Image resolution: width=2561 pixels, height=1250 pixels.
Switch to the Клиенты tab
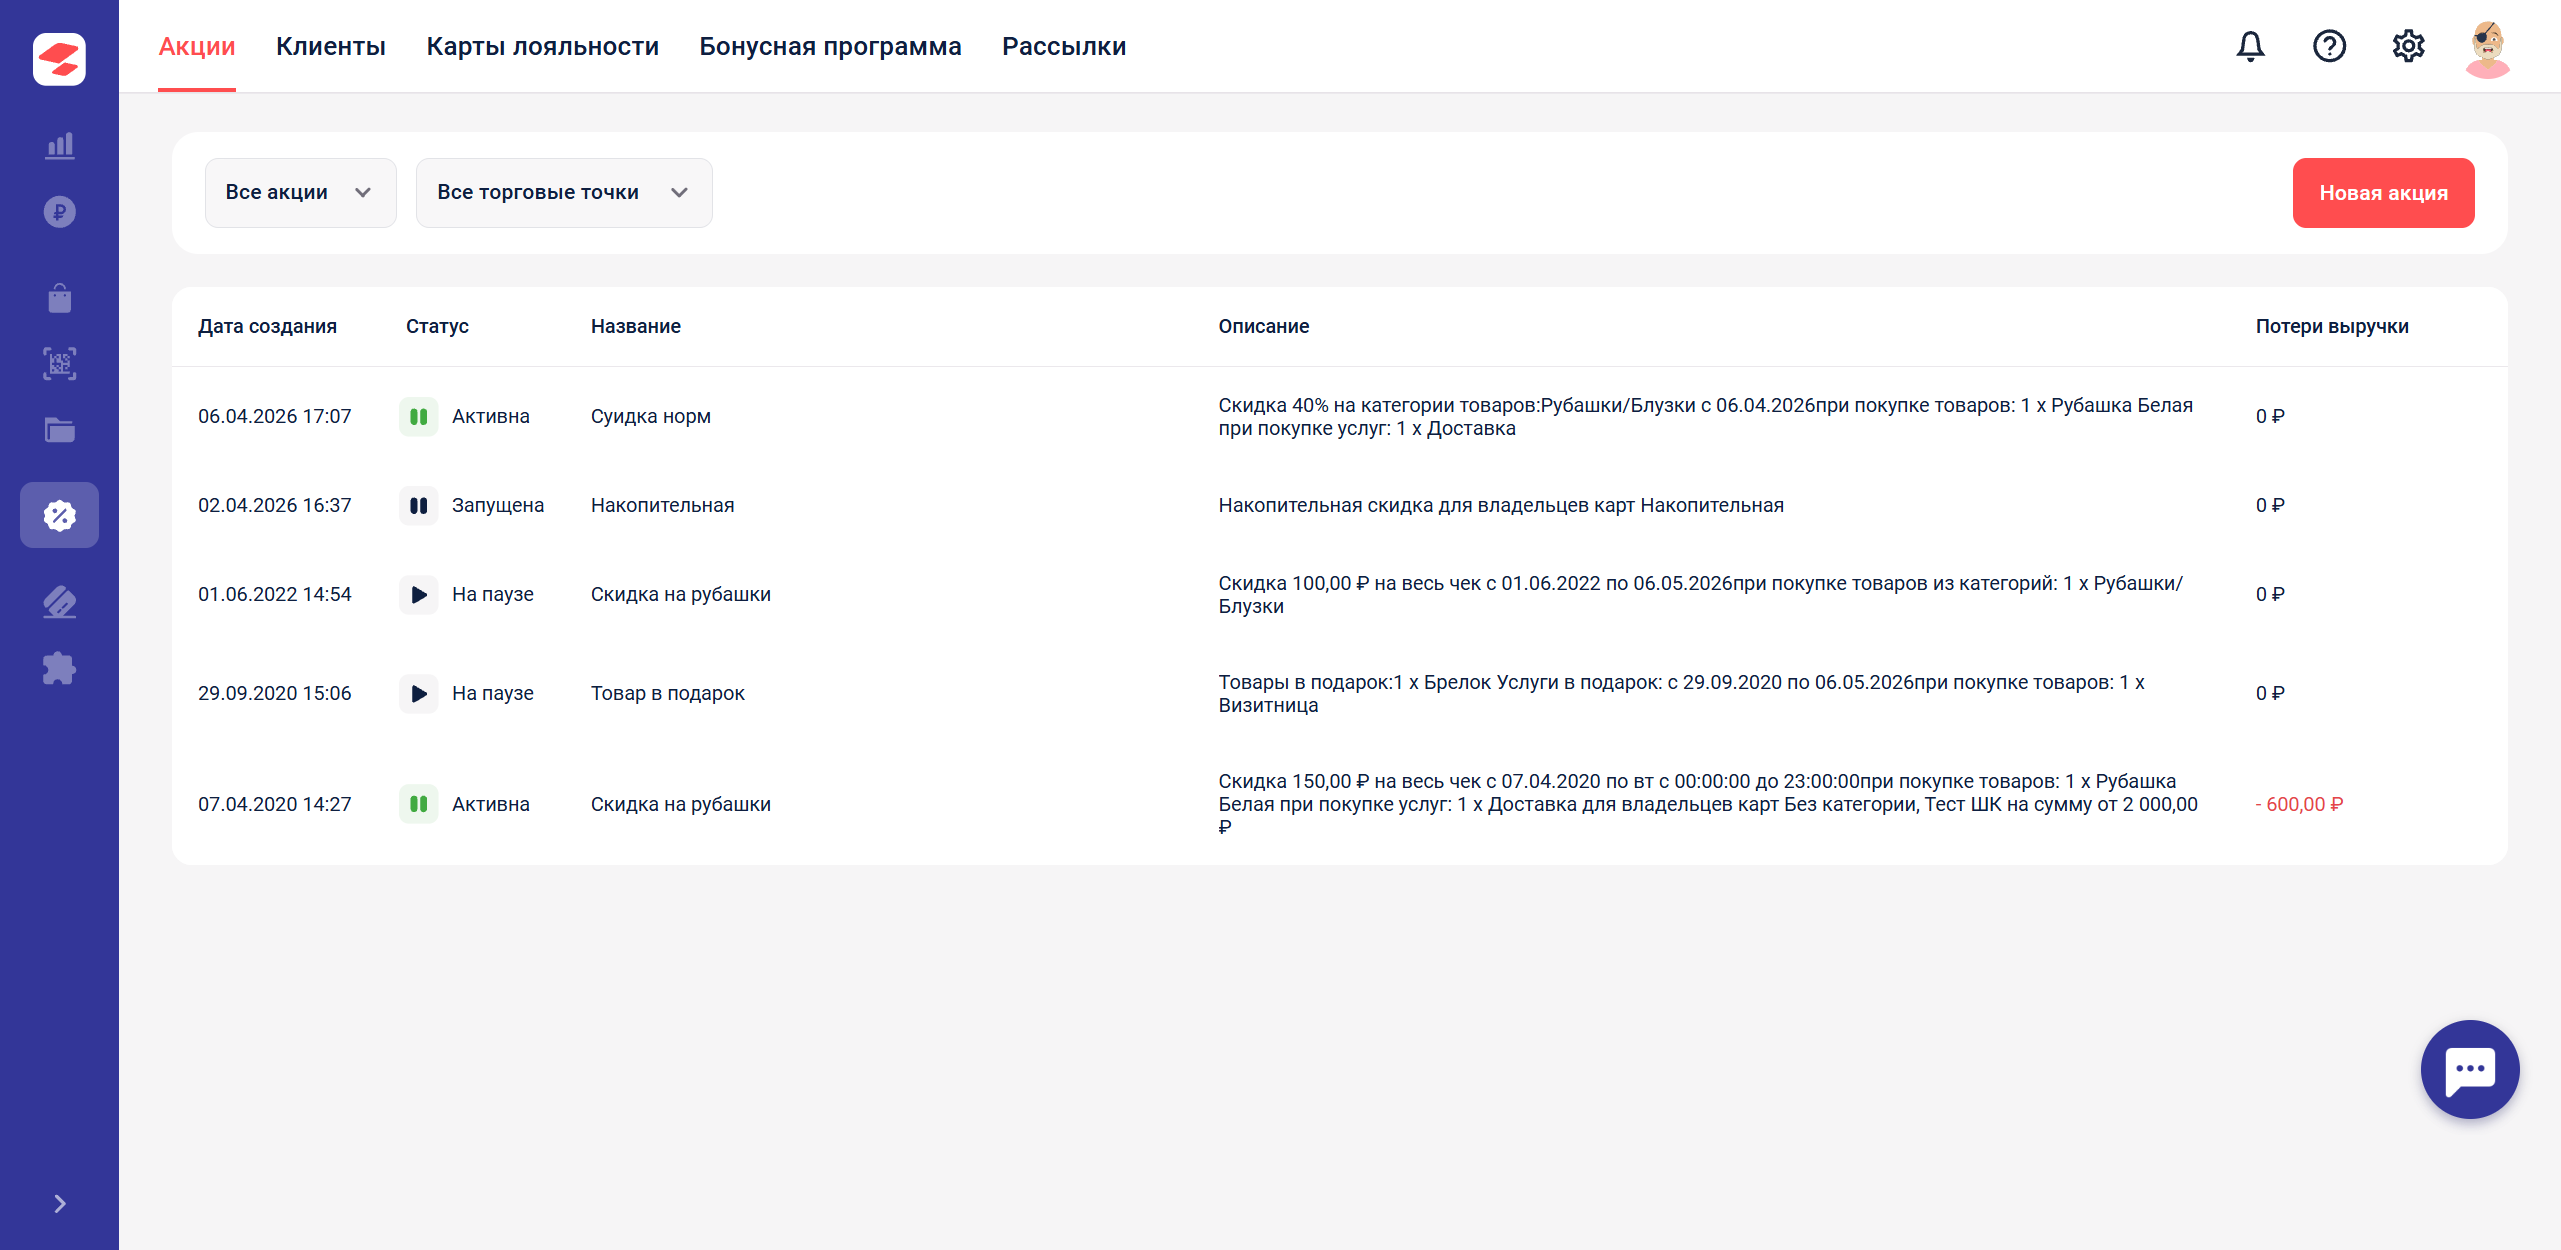(331, 46)
